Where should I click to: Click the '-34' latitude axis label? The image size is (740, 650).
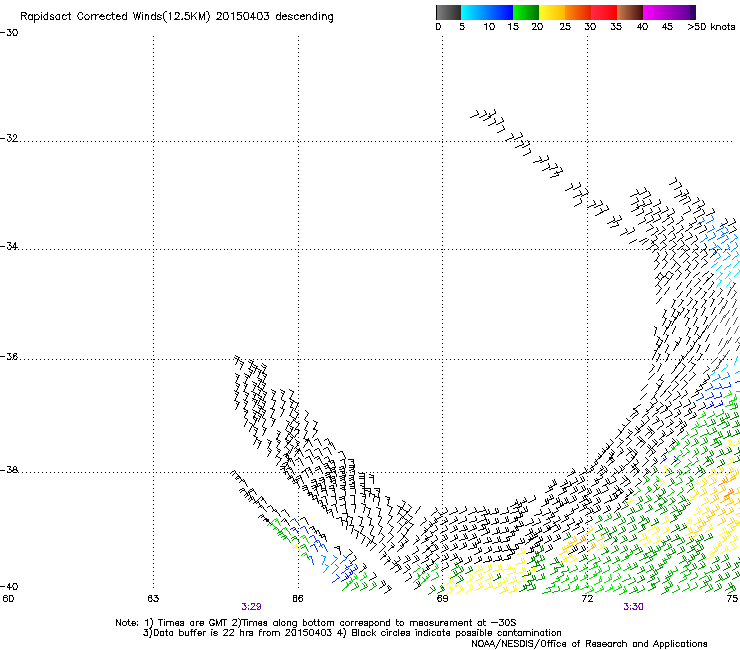point(9,246)
